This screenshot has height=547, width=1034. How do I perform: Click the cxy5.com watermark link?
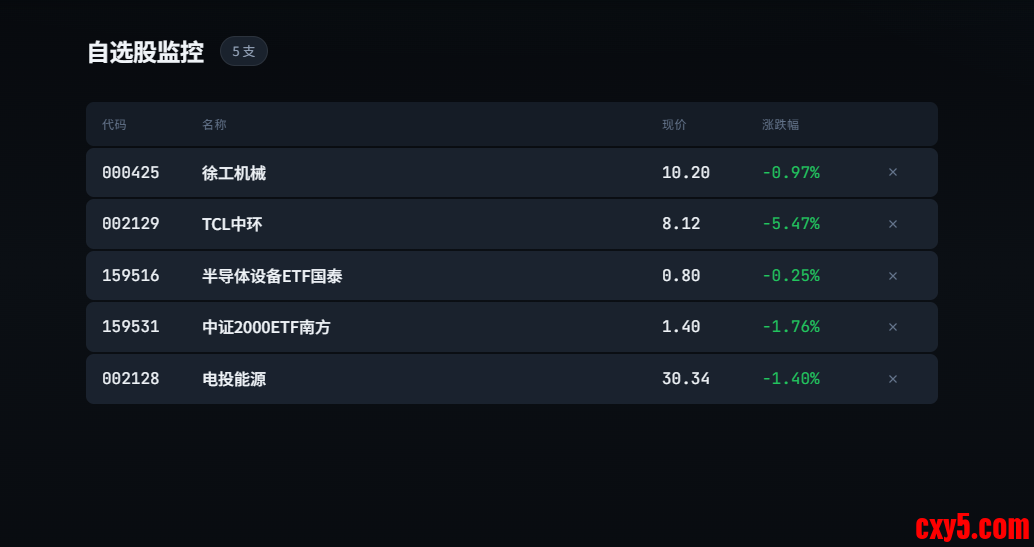[x=972, y=526]
